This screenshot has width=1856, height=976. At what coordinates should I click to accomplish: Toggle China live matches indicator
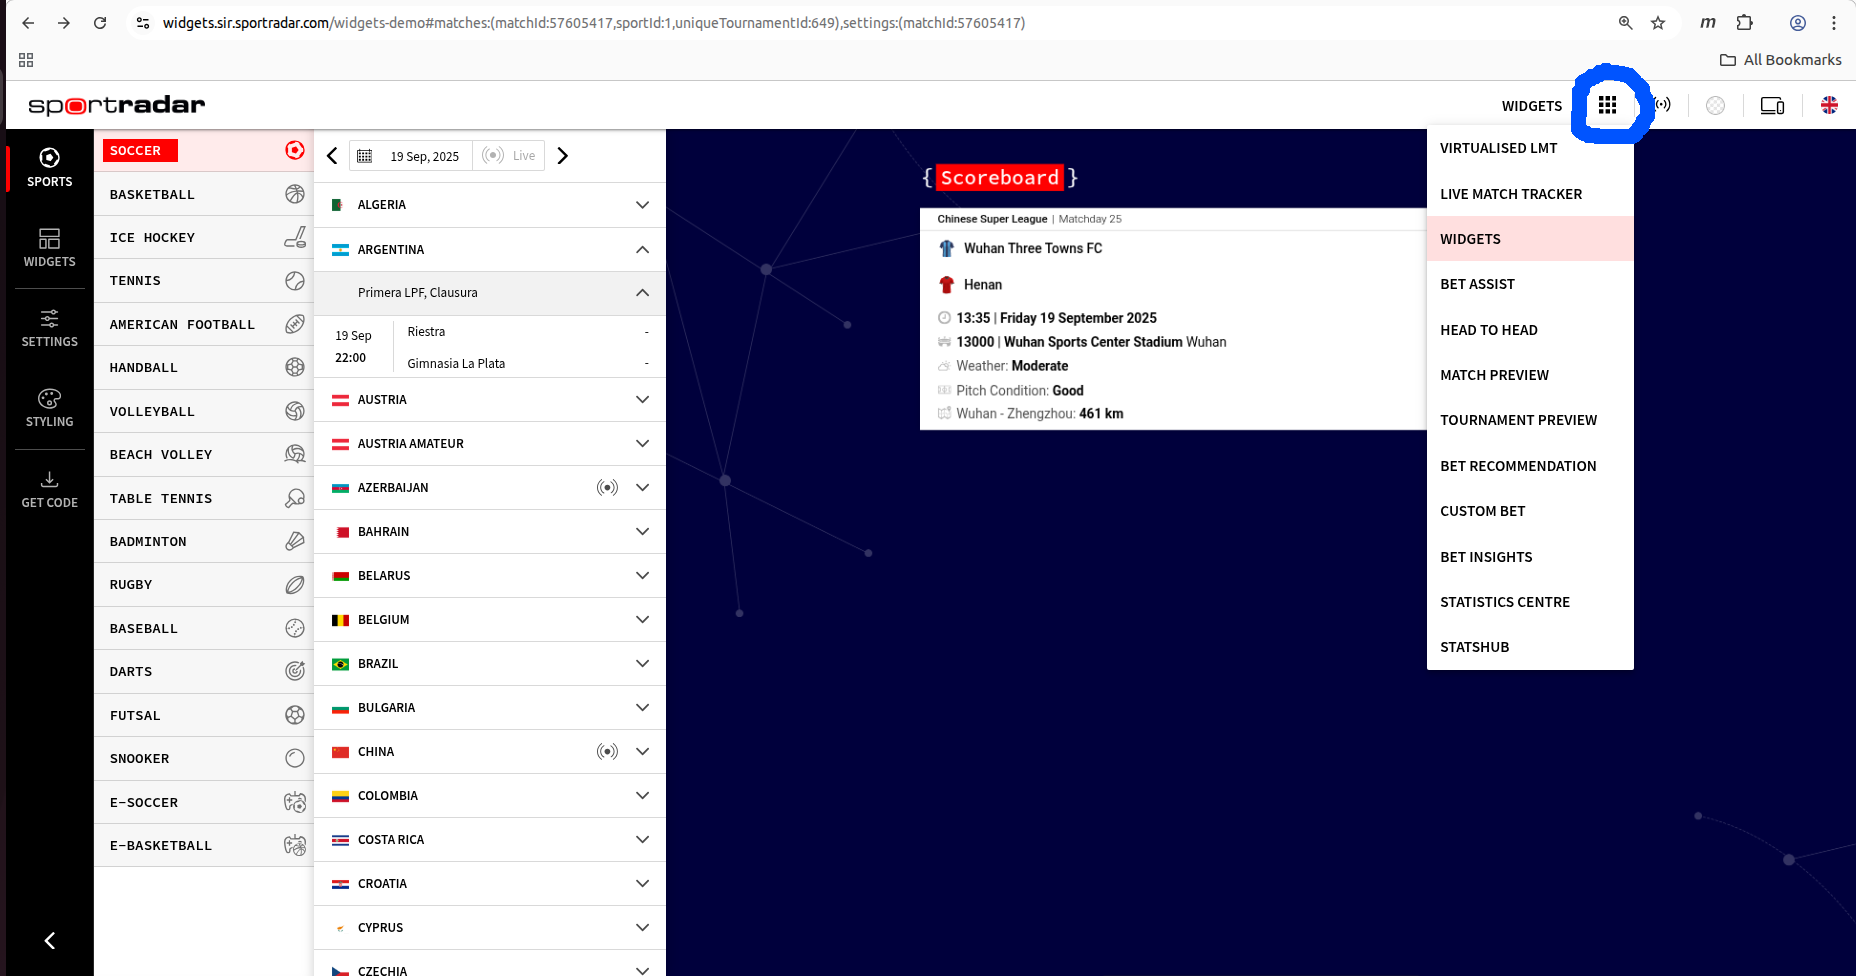click(x=607, y=752)
